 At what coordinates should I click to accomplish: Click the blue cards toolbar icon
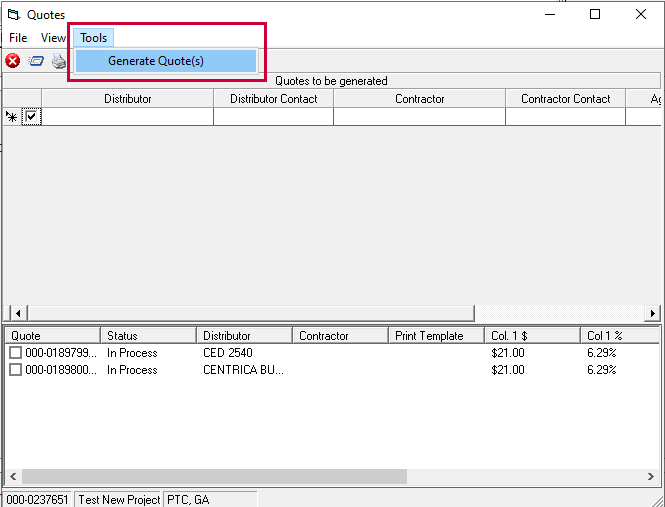36,61
